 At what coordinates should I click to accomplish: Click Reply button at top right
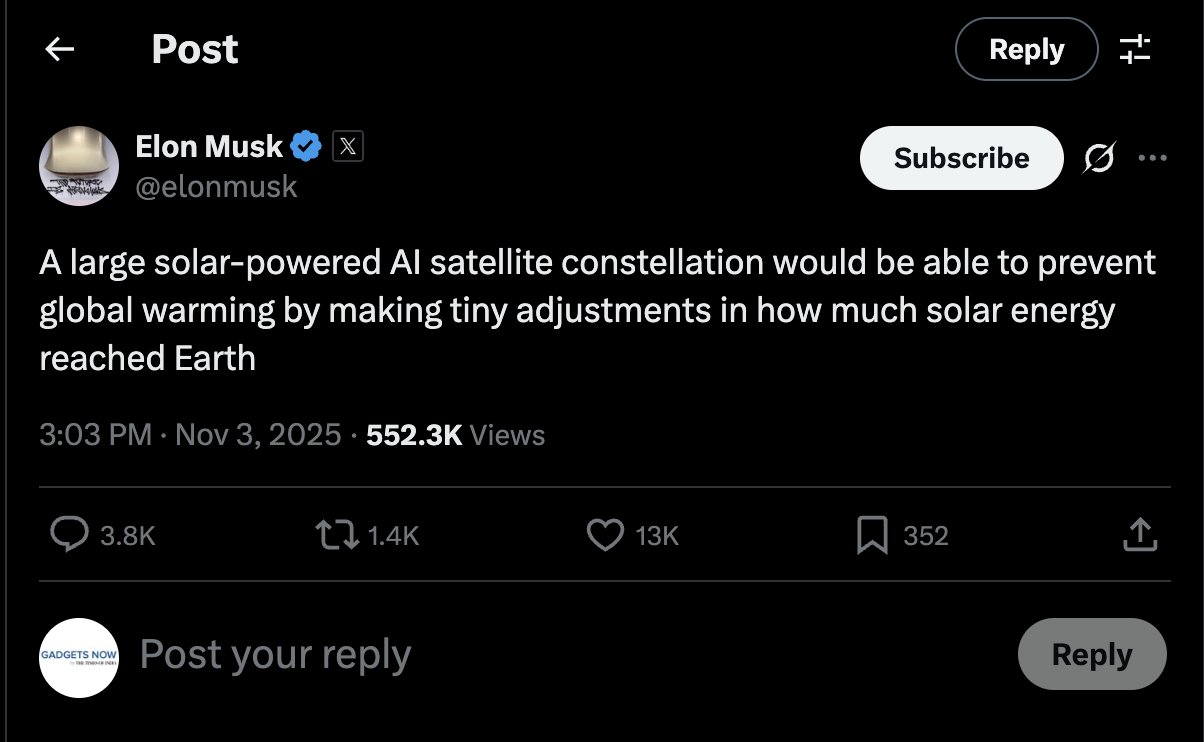coord(1026,48)
